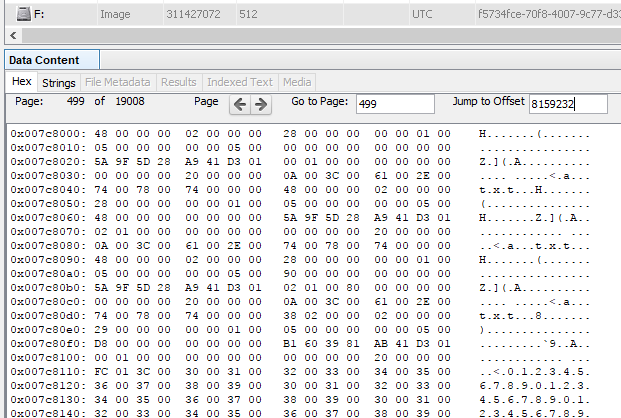The height and width of the screenshot is (418, 621).
Task: Click ASCII text 't.x.t...H.......'
Action: click(x=534, y=190)
